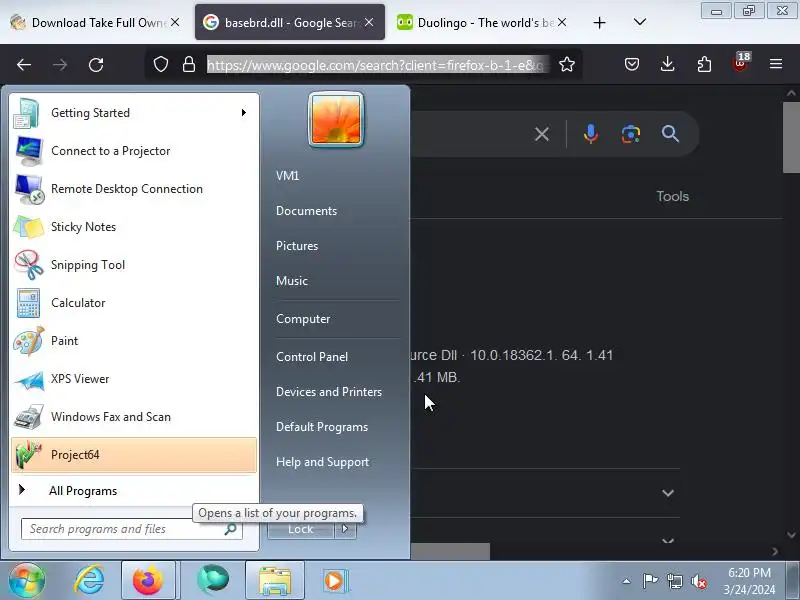The image size is (800, 600).
Task: Show hidden tray icons arrow
Action: [x=627, y=581]
